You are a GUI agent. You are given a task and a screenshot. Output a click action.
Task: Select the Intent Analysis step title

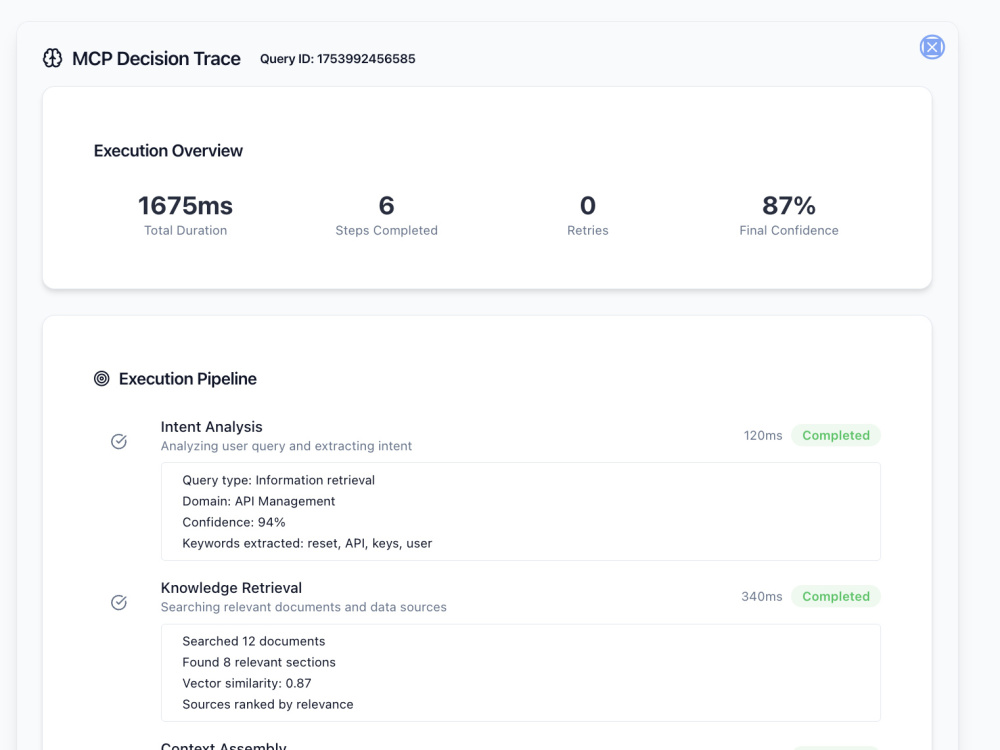point(212,427)
